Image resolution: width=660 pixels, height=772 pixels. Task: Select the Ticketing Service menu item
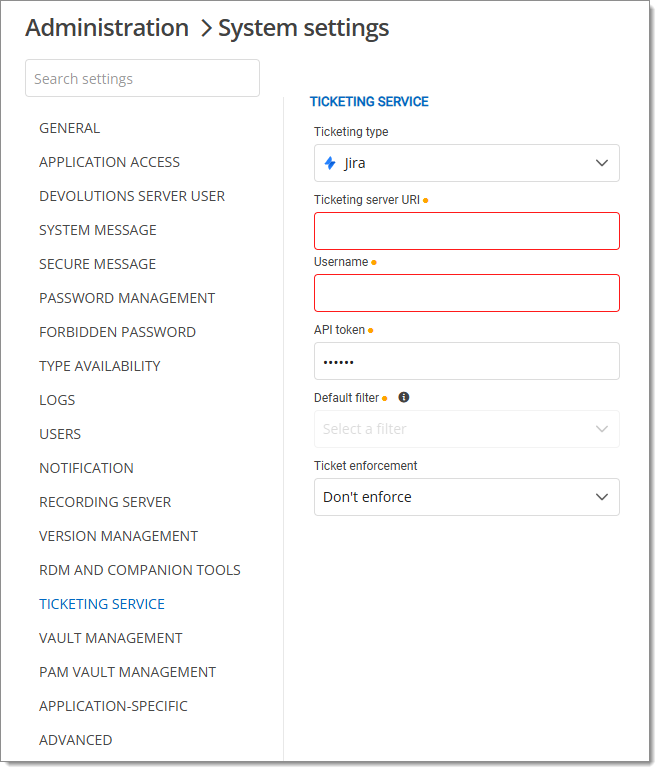(x=102, y=604)
